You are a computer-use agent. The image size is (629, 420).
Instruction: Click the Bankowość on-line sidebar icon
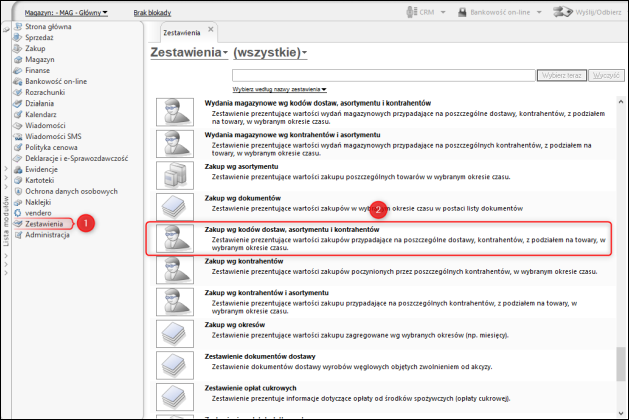pos(18,81)
